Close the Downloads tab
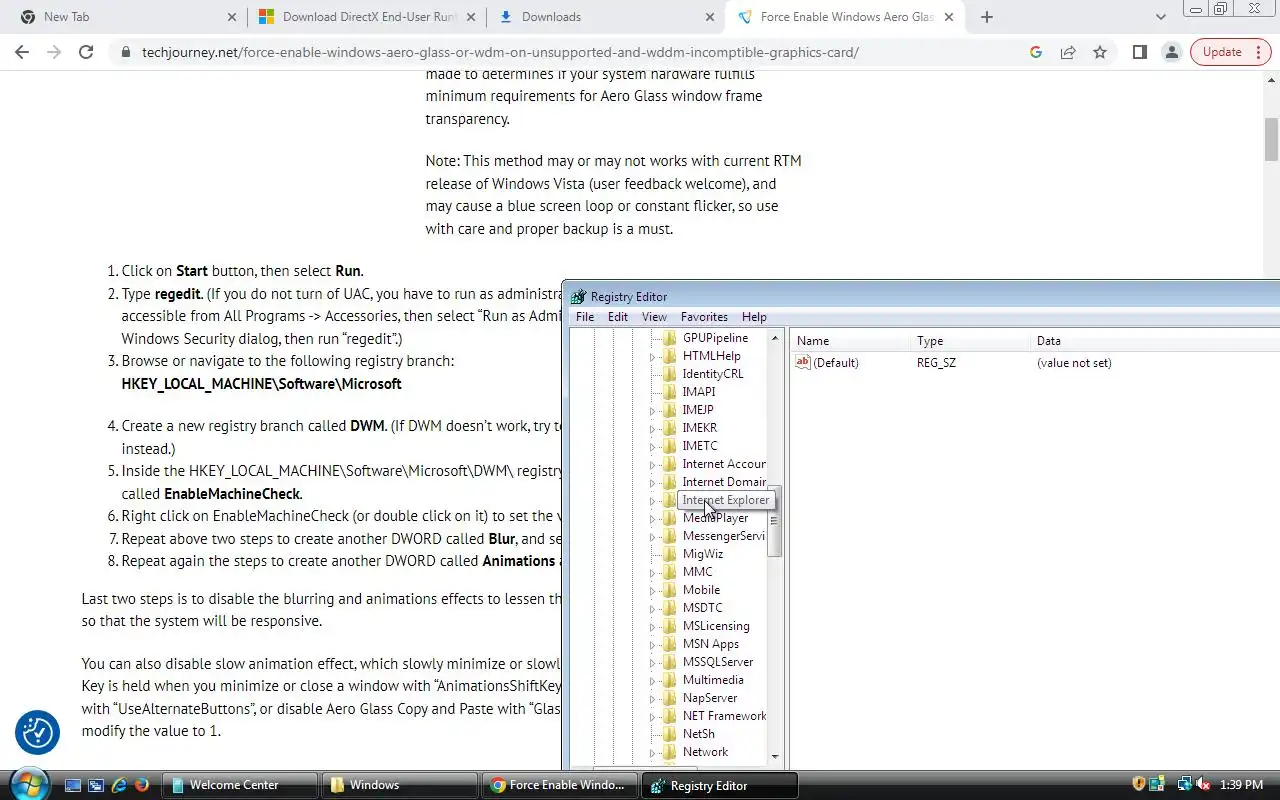Screen dimensions: 1280x800 tap(709, 17)
